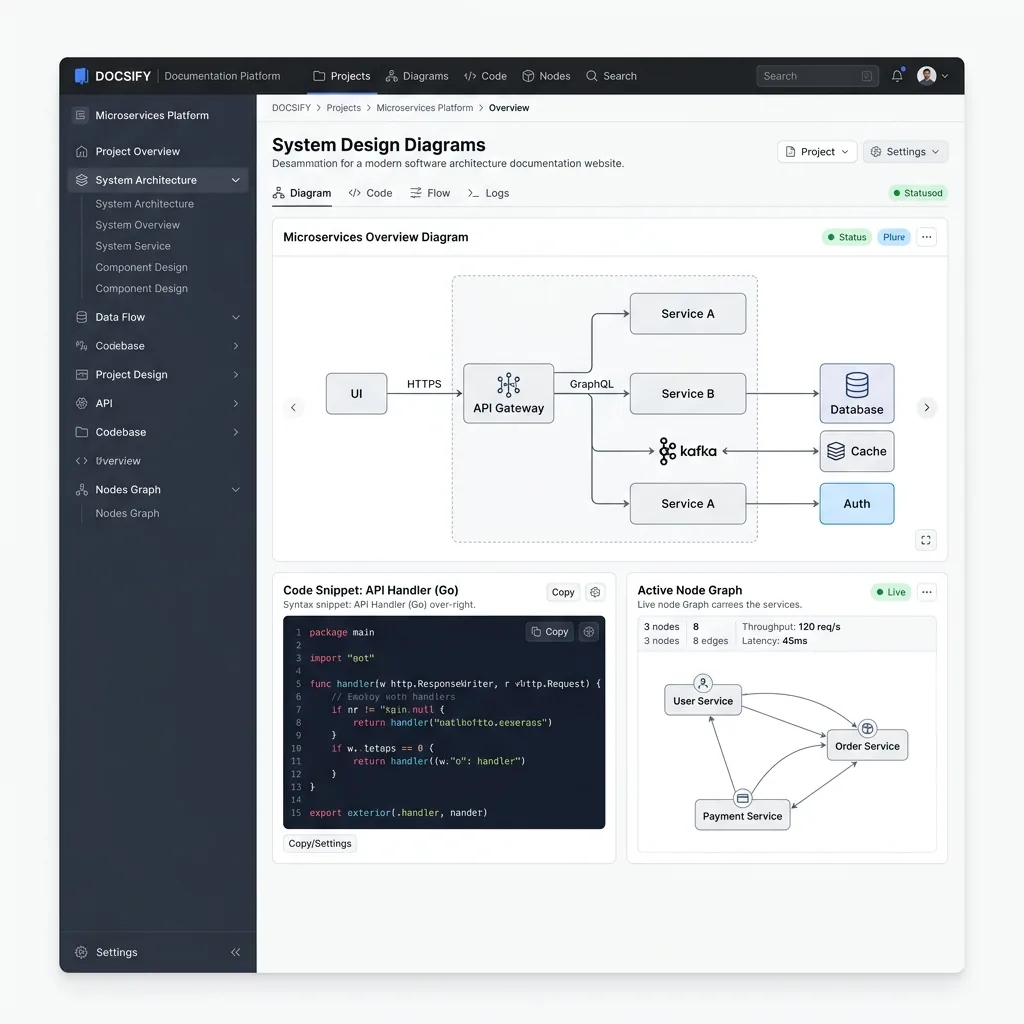
Task: Open Code in the top navigation
Action: tap(485, 76)
